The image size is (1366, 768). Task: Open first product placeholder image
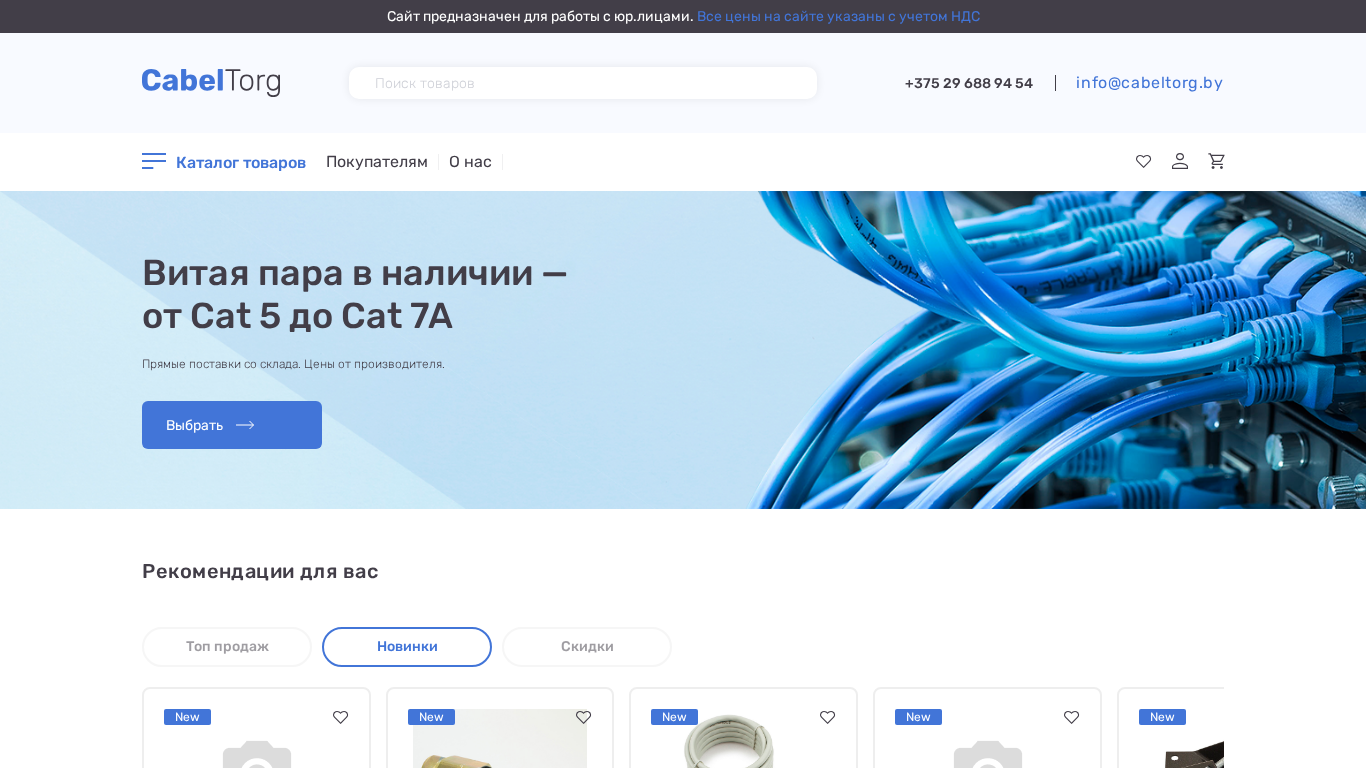(257, 753)
